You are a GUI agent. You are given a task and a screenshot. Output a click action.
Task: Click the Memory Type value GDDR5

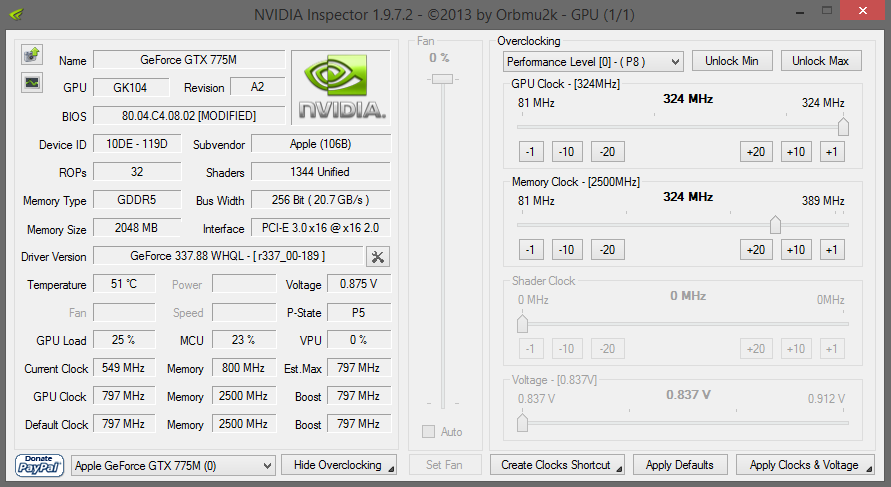click(x=137, y=199)
